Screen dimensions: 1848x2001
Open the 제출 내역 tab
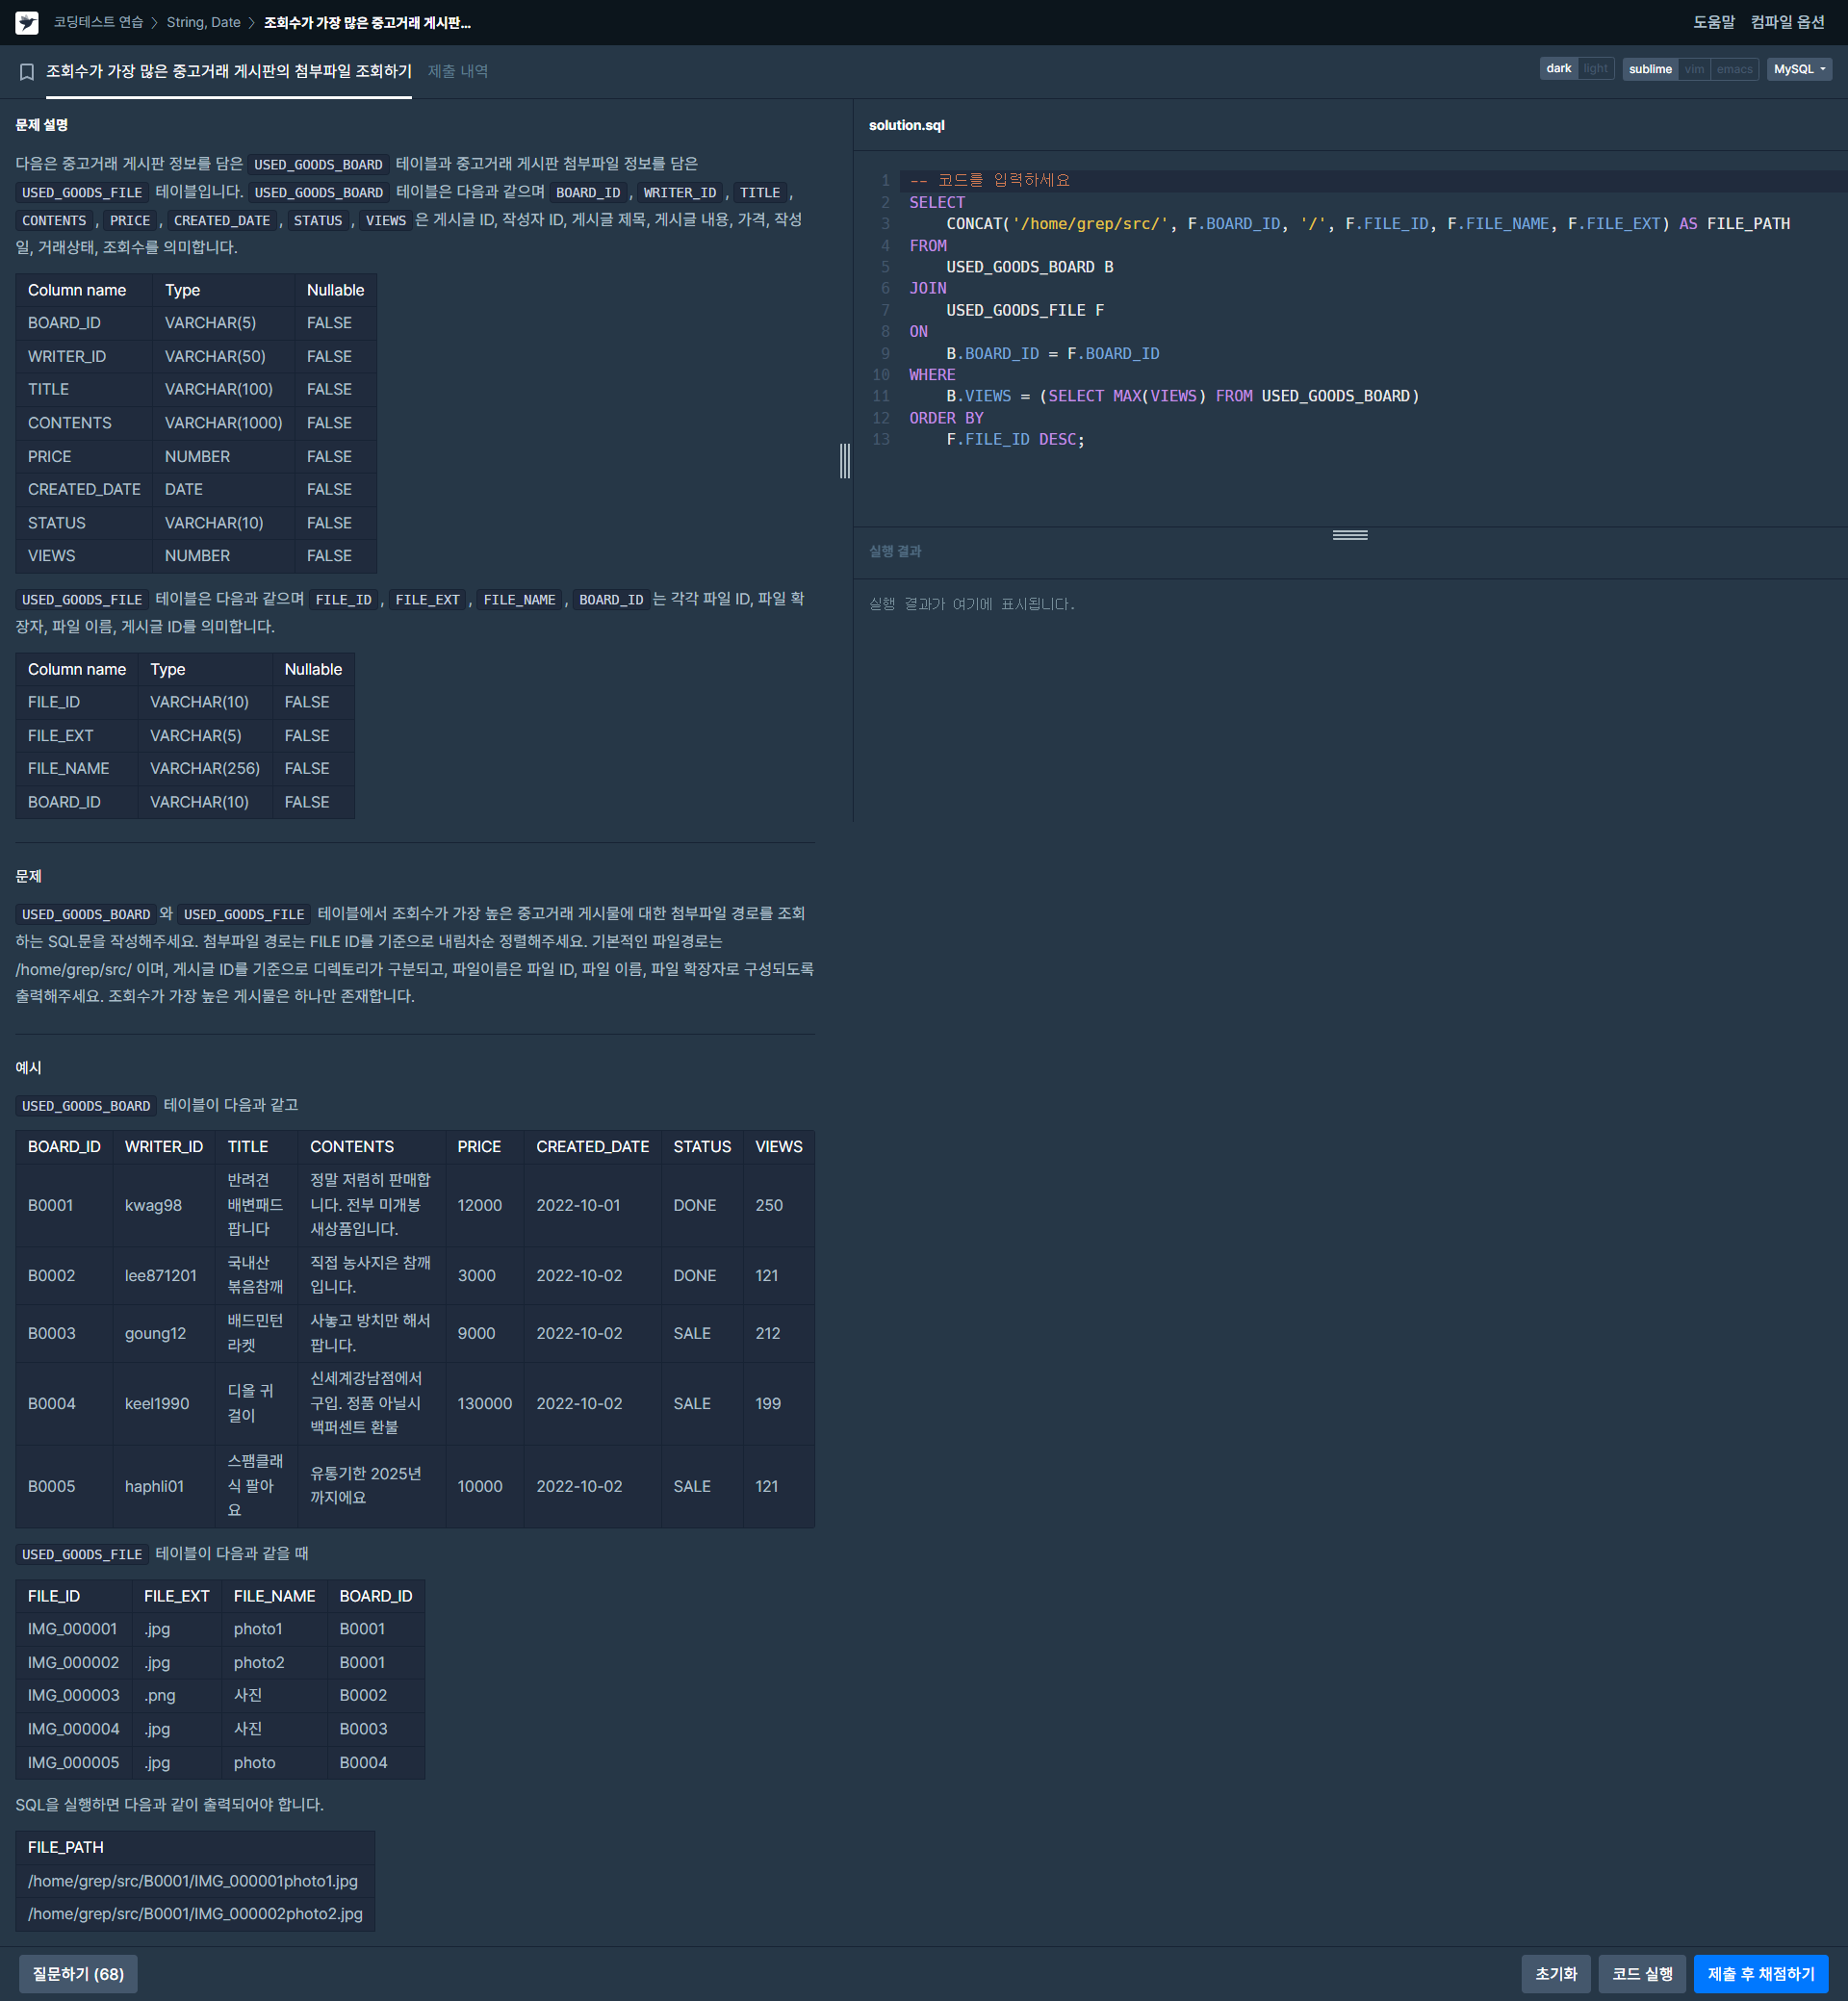coord(458,71)
